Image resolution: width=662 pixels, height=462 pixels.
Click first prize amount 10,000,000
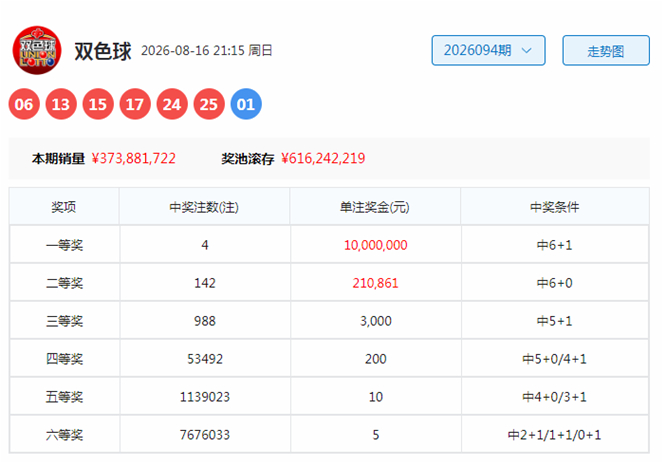point(376,245)
